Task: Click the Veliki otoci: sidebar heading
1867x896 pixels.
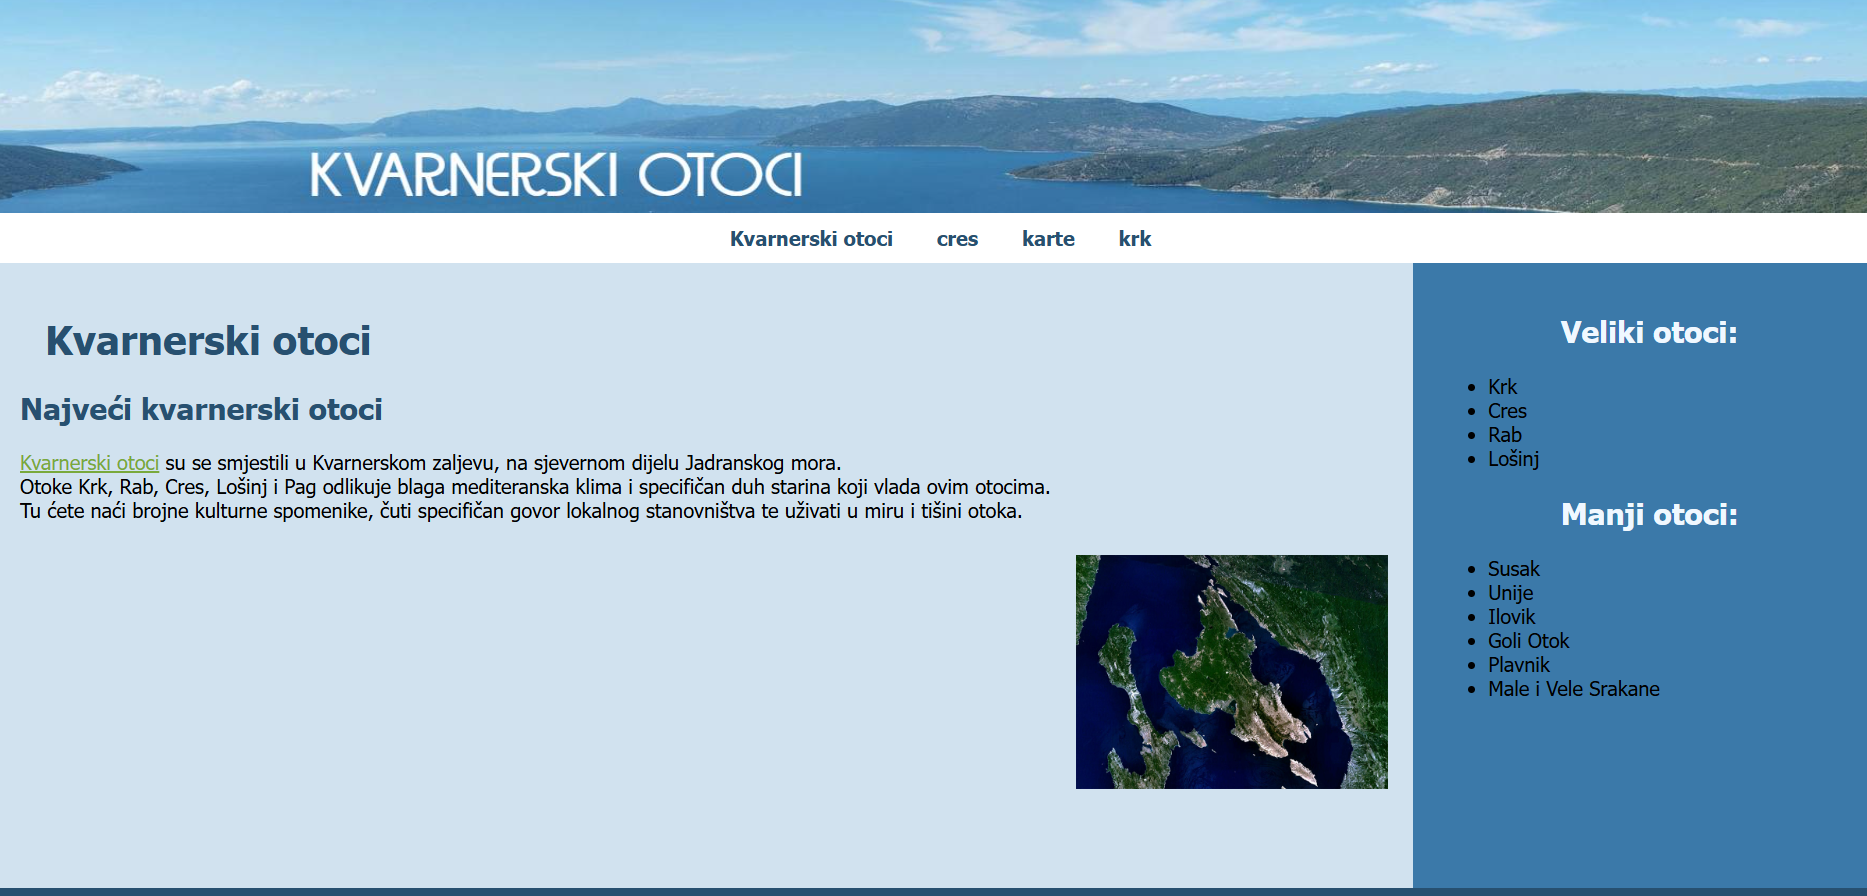Action: pyautogui.click(x=1649, y=333)
